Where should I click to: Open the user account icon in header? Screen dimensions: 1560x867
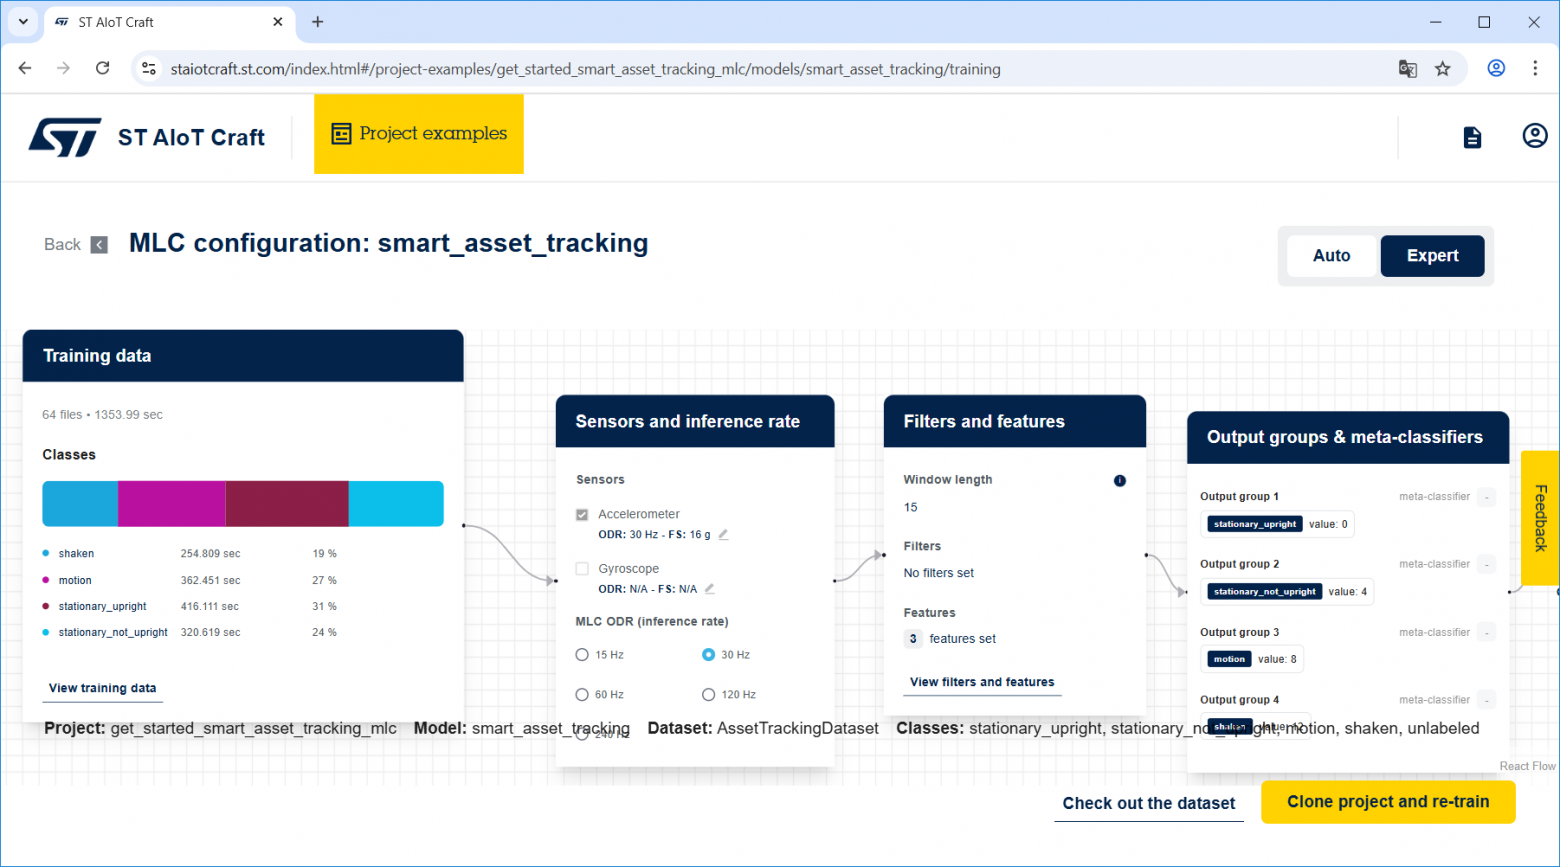(1535, 136)
